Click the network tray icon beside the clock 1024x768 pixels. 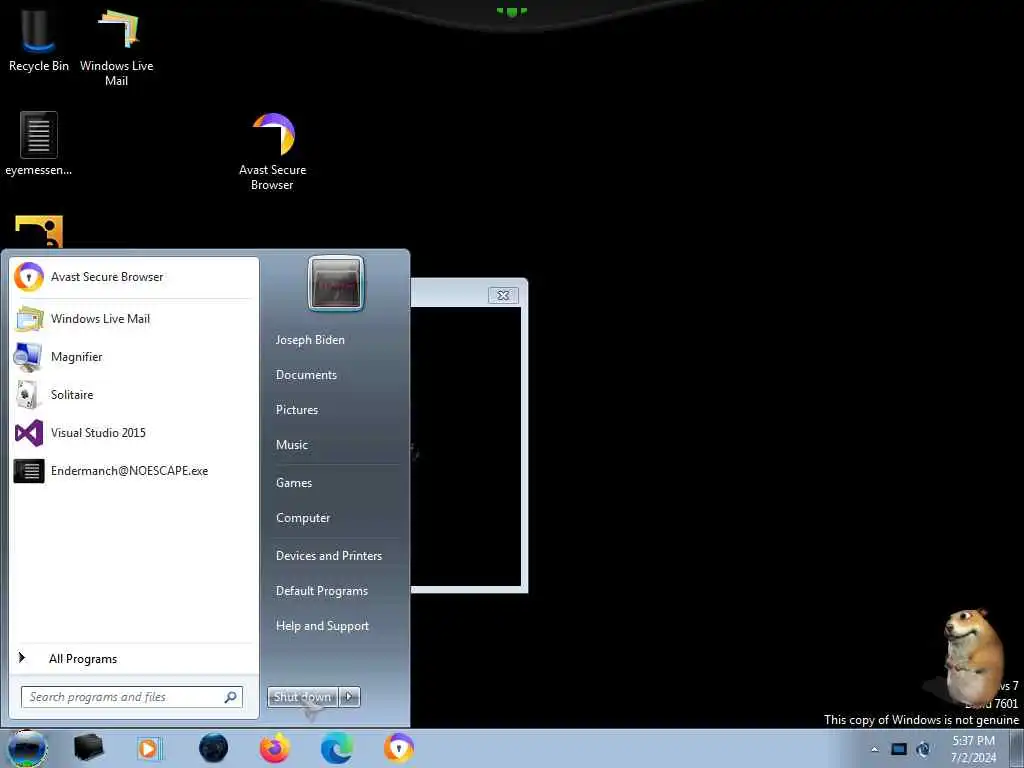click(923, 749)
